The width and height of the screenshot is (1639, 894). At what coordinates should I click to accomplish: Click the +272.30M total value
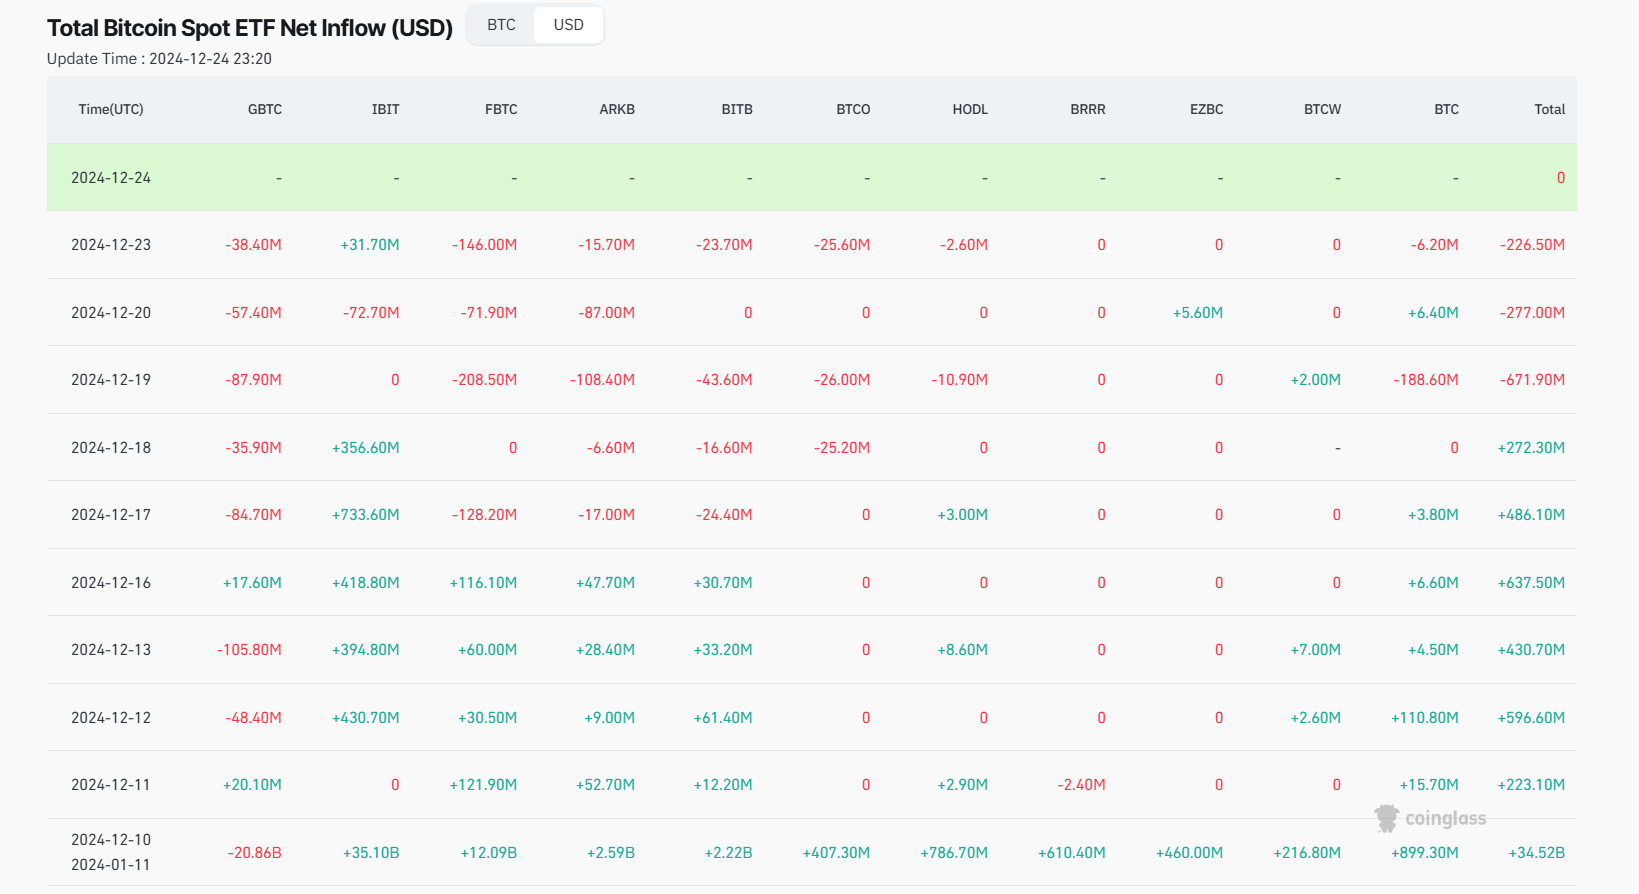[1531, 448]
